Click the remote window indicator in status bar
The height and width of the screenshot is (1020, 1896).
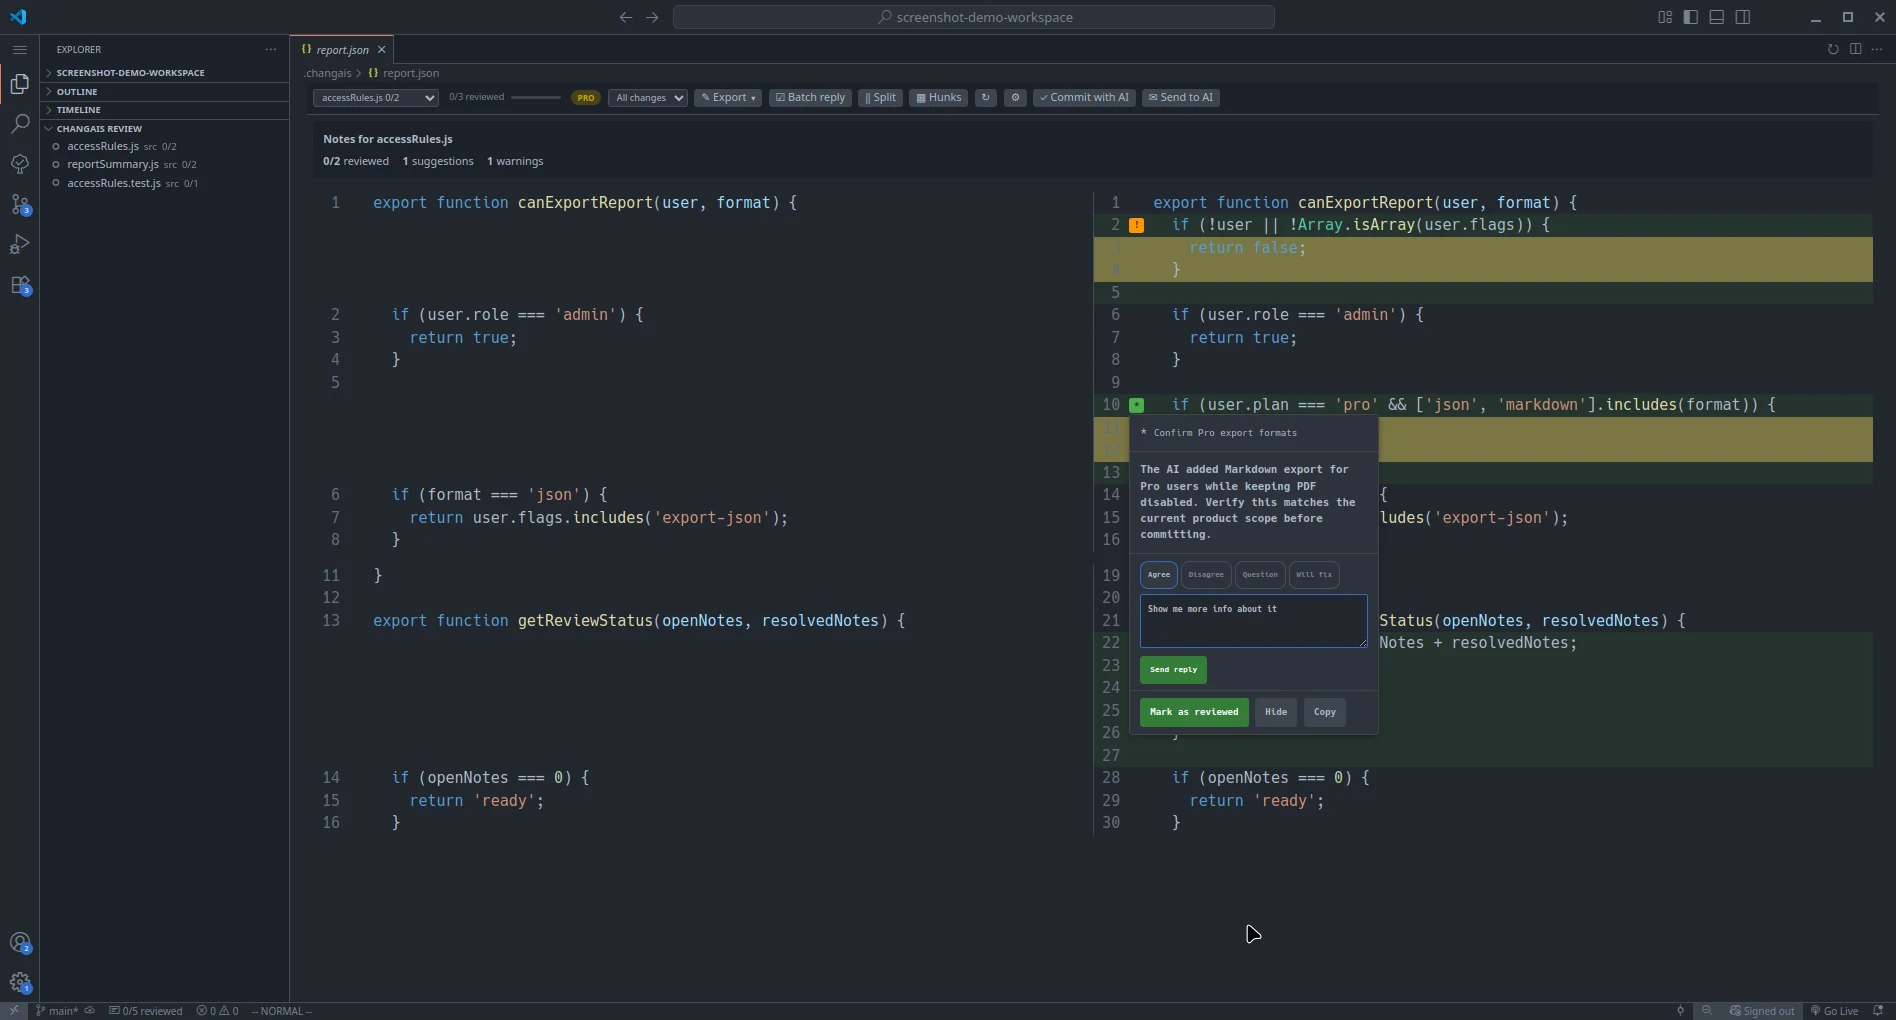click(14, 1011)
